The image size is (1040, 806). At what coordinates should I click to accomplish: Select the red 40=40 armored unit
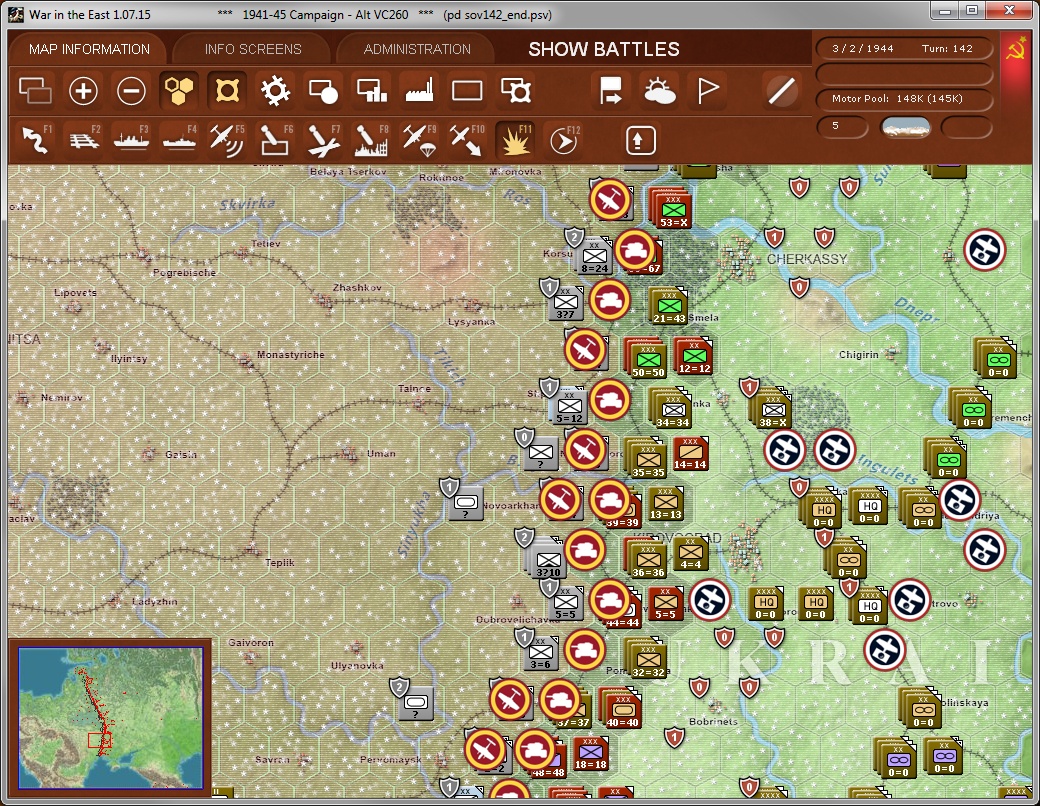(x=622, y=710)
